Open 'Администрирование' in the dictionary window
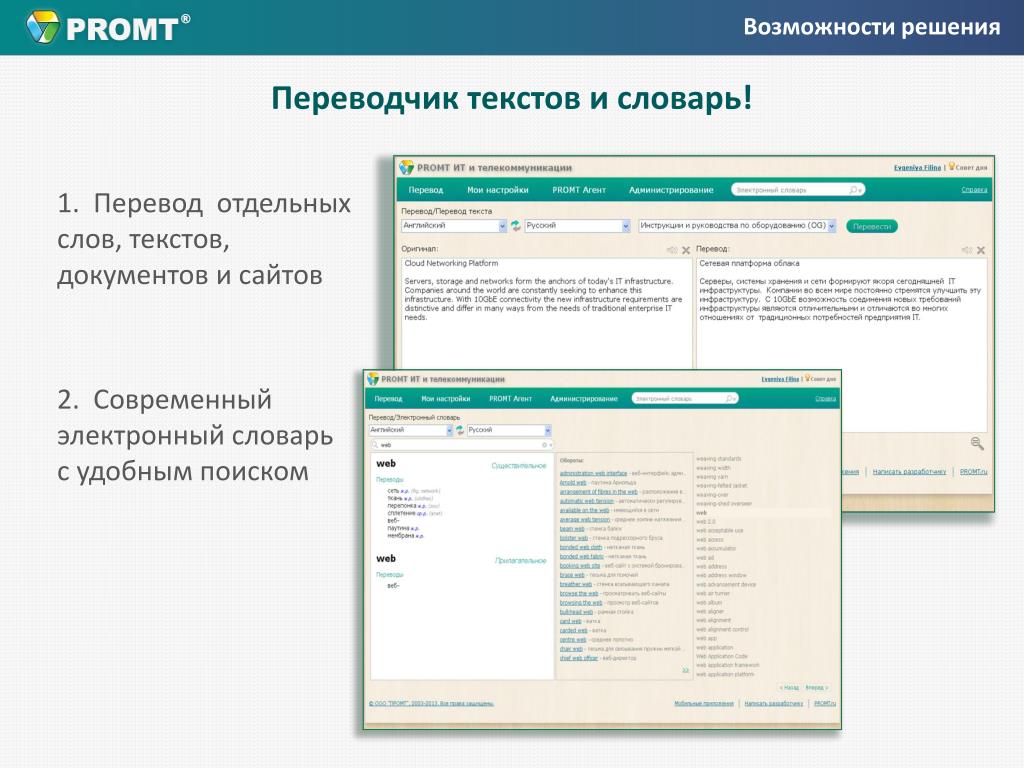Screen dimensions: 1024x768 (584, 398)
